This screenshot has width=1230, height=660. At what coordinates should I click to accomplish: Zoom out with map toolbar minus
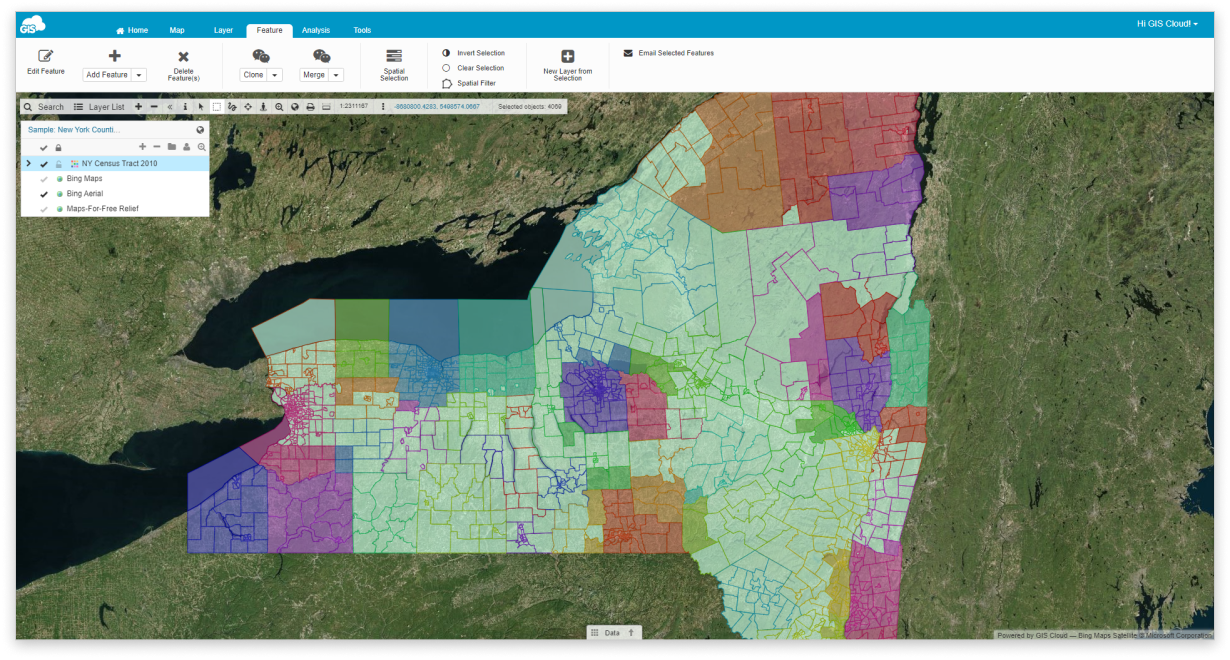click(x=154, y=107)
